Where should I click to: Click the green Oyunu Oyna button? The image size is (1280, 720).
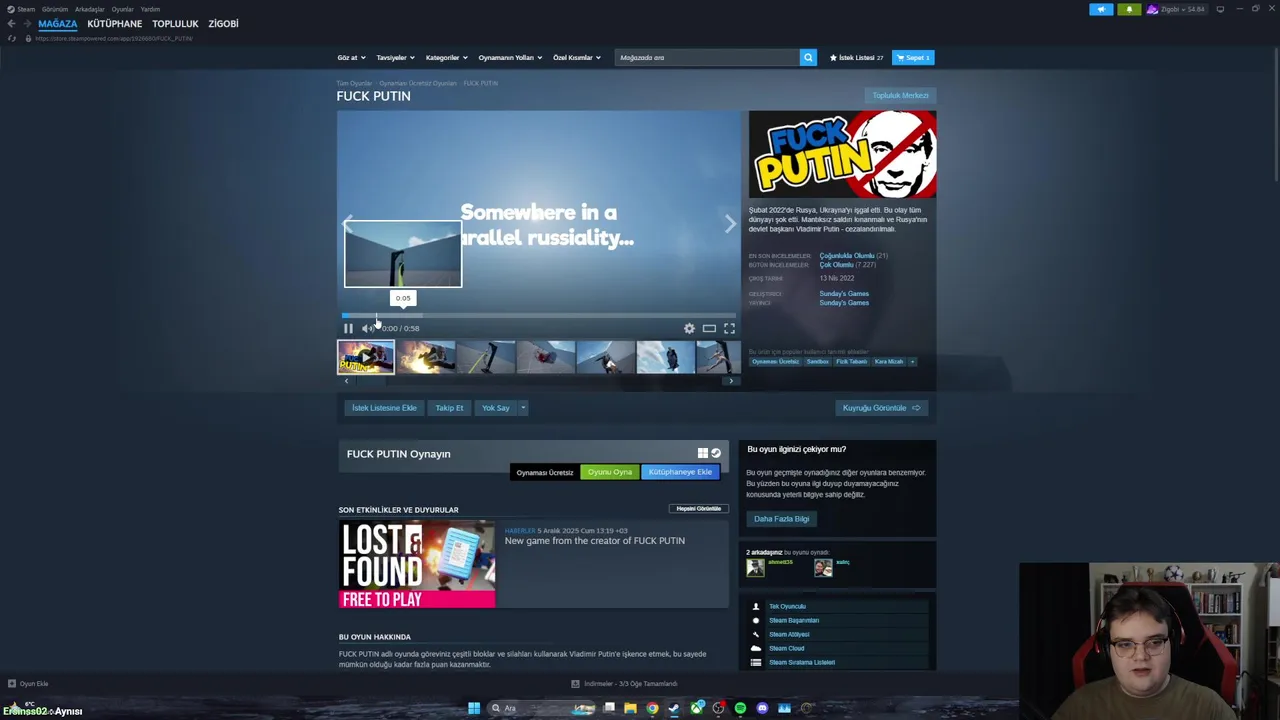pos(610,472)
